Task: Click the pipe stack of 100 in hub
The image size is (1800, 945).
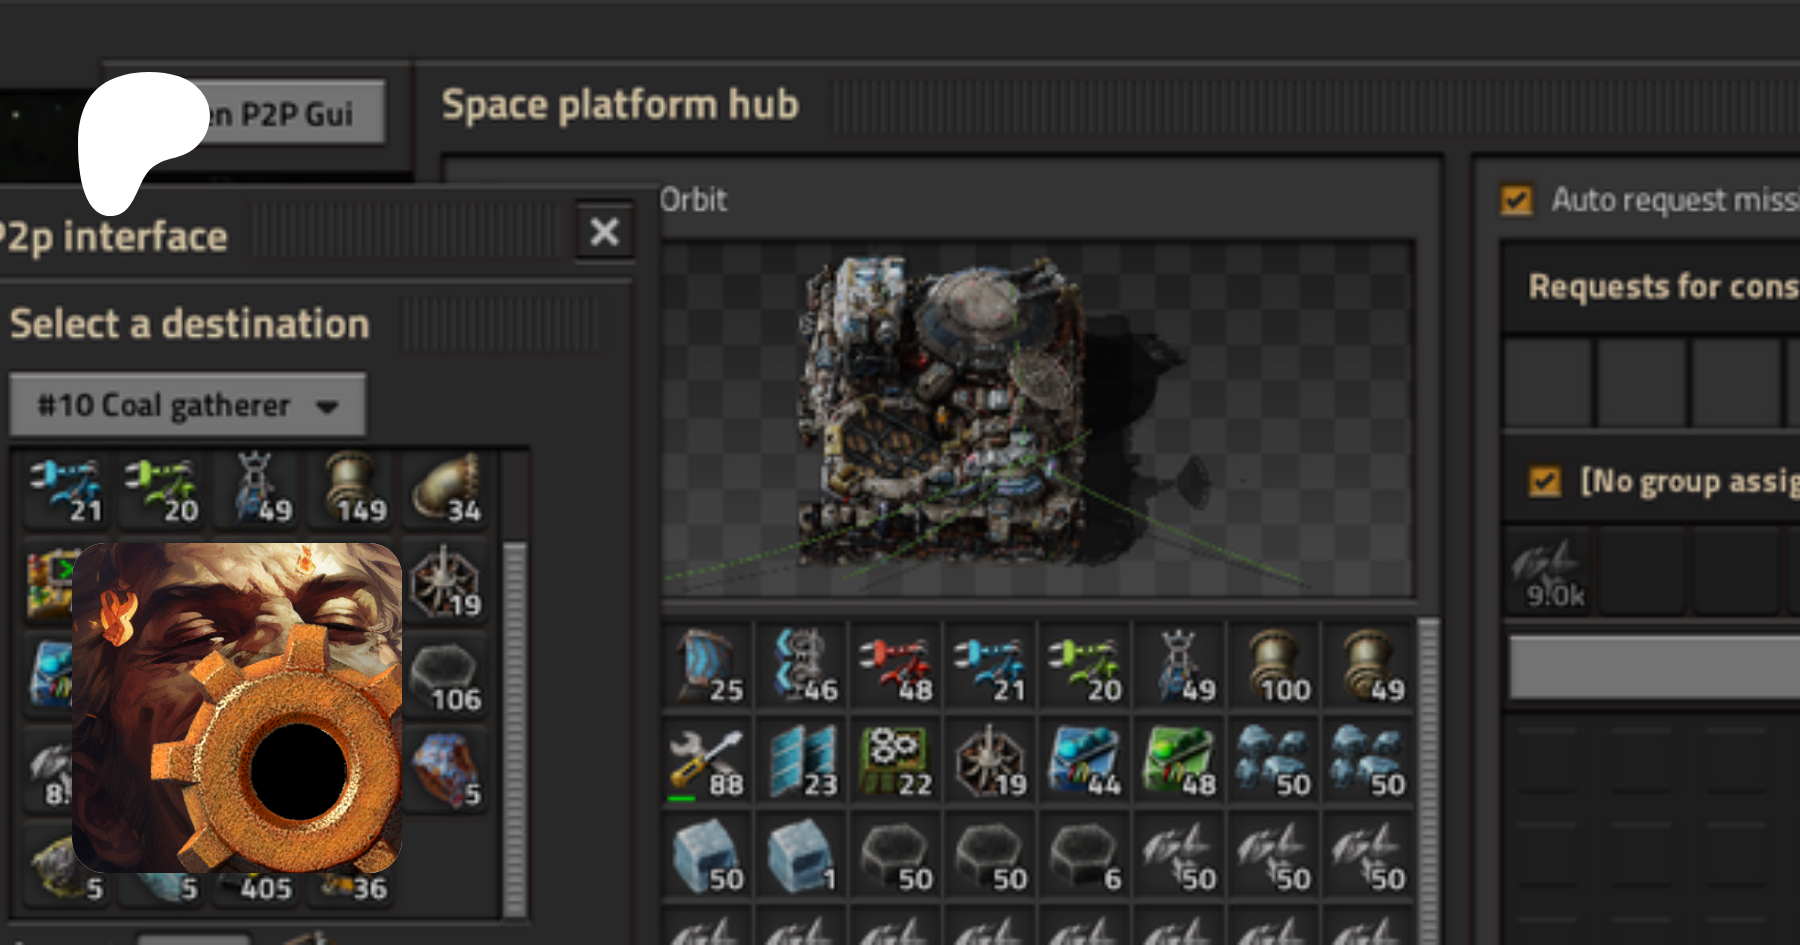Action: point(1274,668)
